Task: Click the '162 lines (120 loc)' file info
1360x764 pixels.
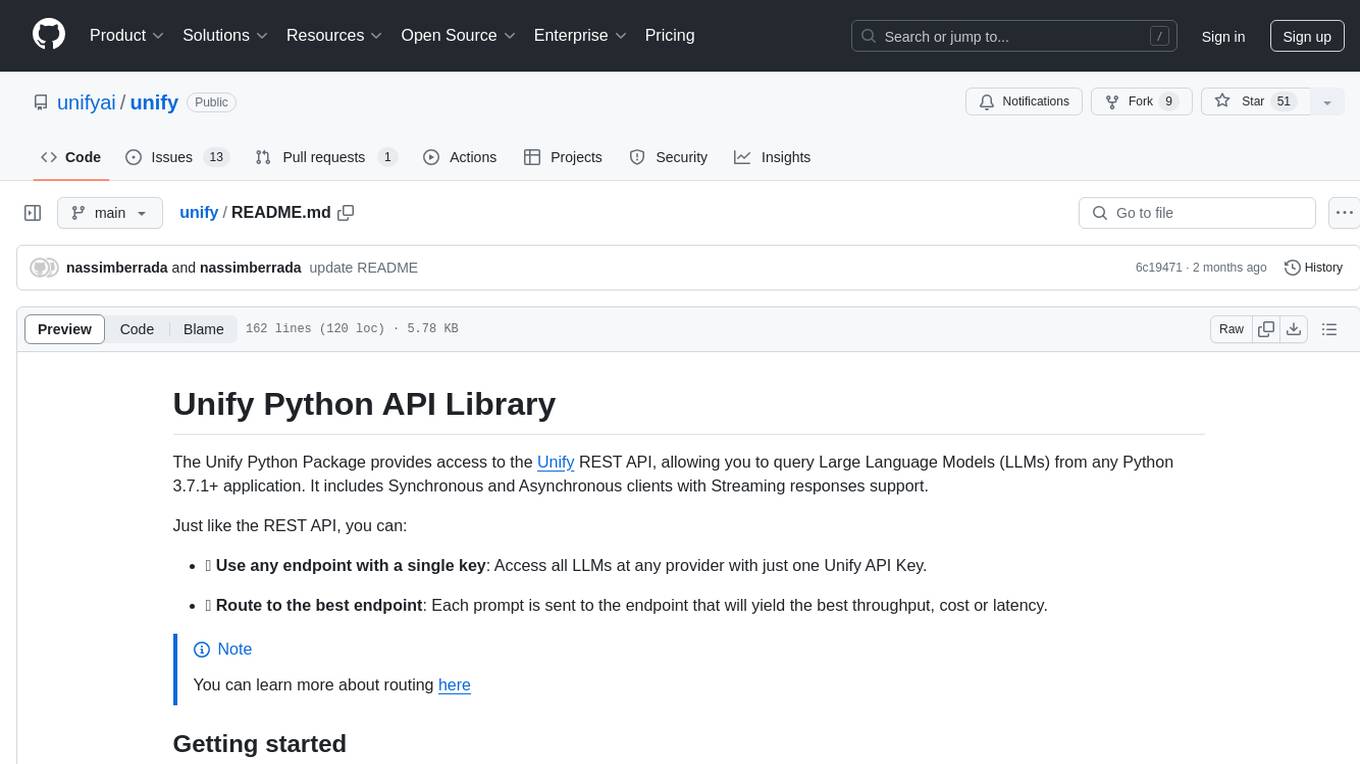Action: tap(351, 328)
